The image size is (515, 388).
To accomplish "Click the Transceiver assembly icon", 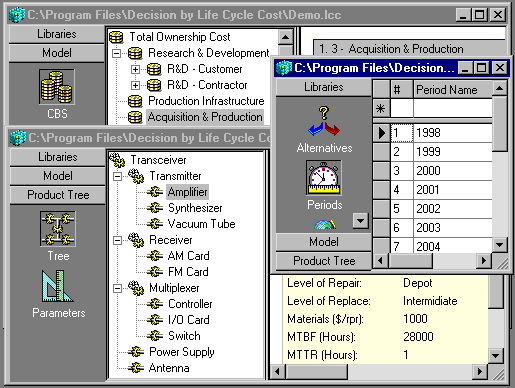I will point(117,160).
